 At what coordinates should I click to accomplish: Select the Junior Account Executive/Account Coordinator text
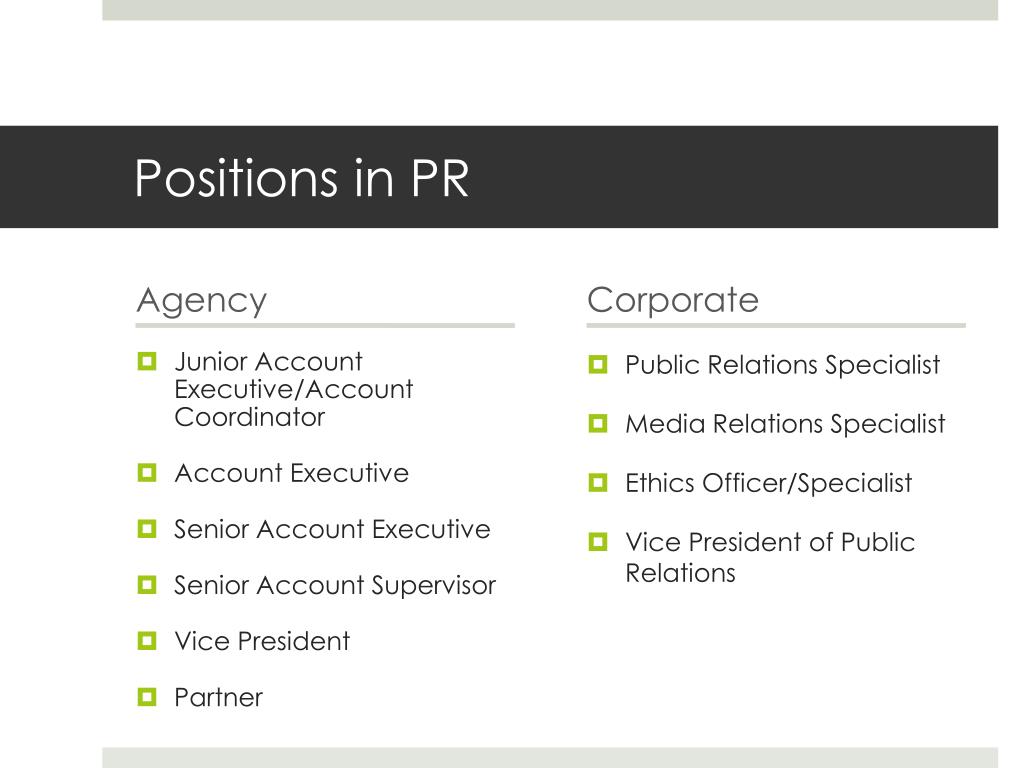point(294,389)
